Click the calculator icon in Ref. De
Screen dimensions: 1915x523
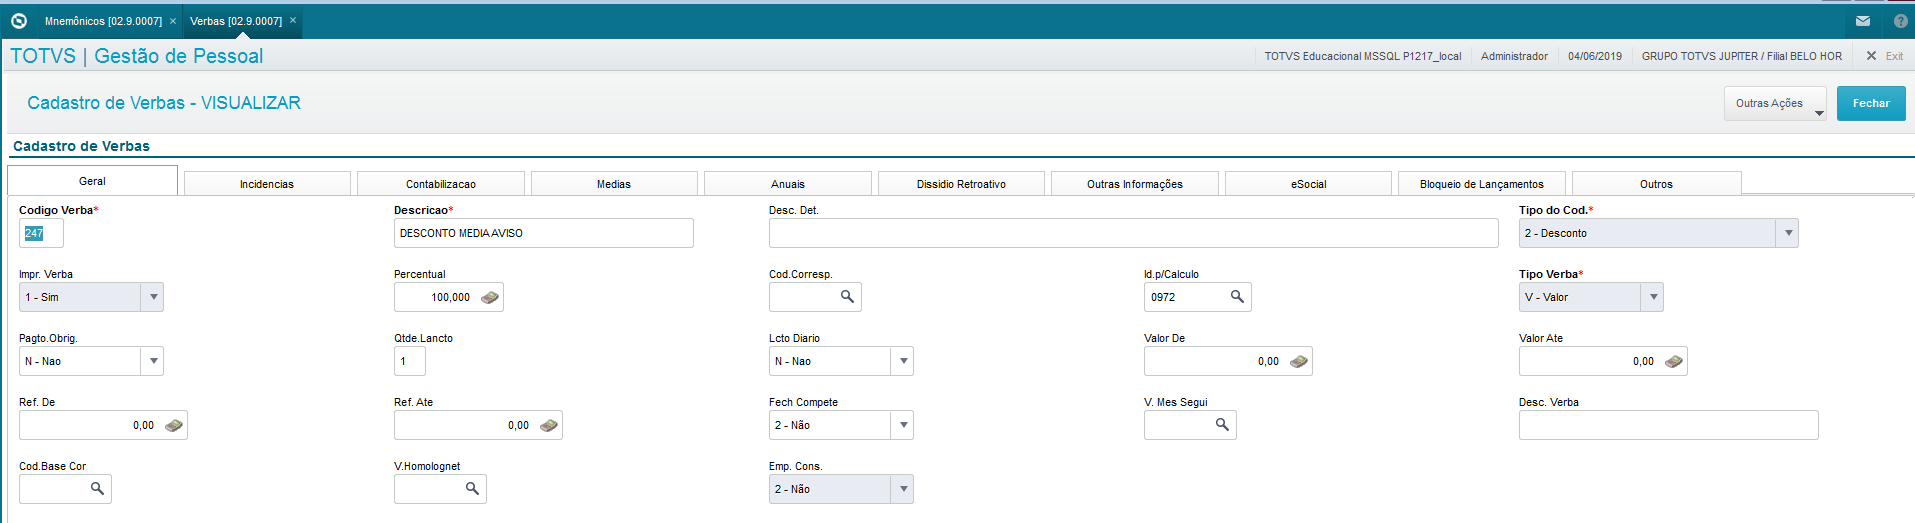click(x=174, y=425)
